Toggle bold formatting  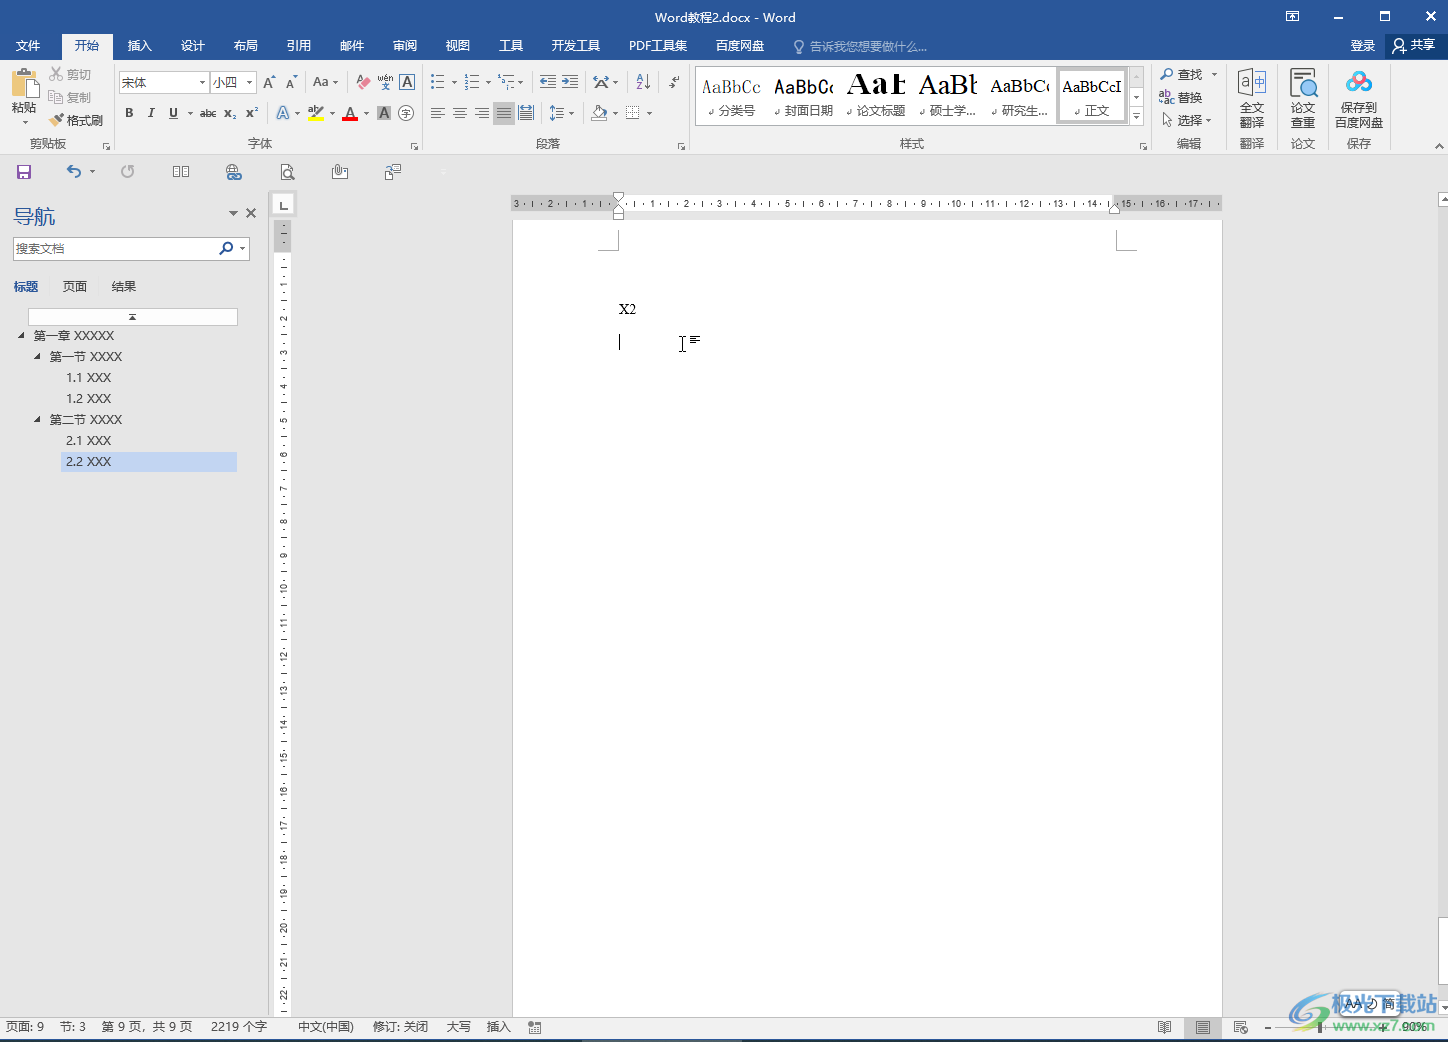tap(129, 113)
